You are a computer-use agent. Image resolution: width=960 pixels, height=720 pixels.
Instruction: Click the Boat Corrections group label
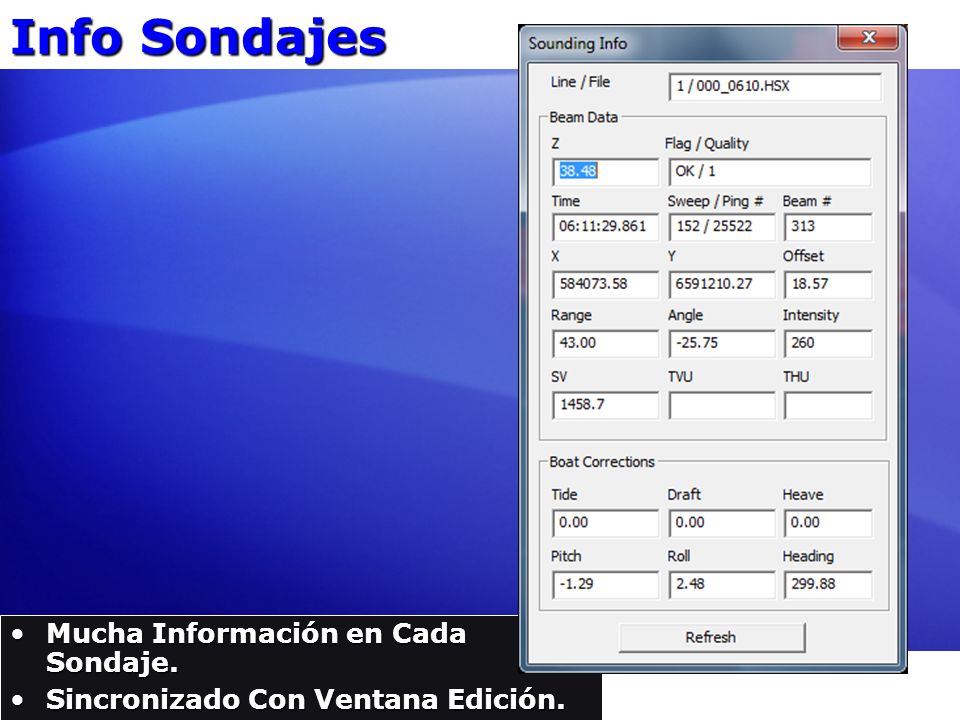pos(602,462)
